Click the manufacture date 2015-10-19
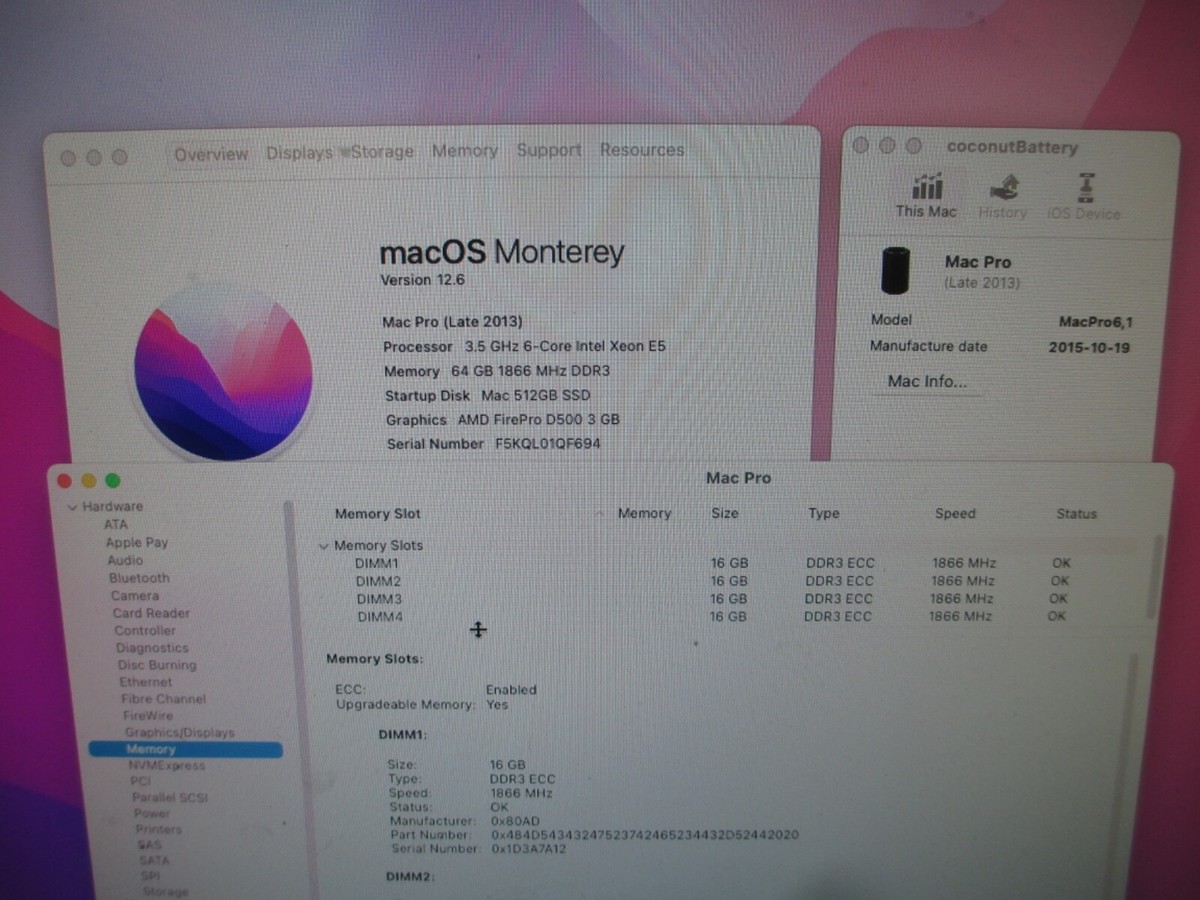 click(1090, 348)
